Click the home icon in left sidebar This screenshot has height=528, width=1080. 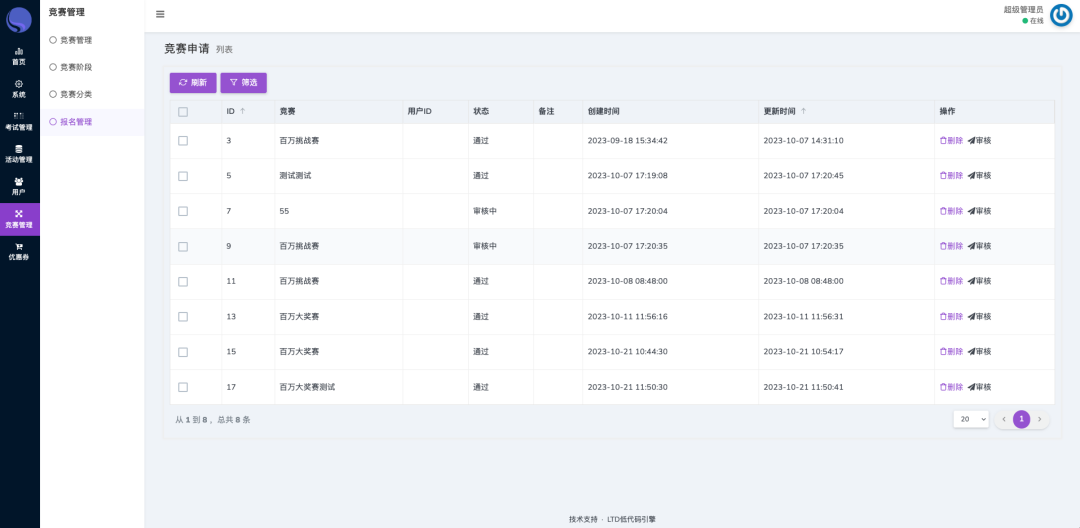coord(19,51)
